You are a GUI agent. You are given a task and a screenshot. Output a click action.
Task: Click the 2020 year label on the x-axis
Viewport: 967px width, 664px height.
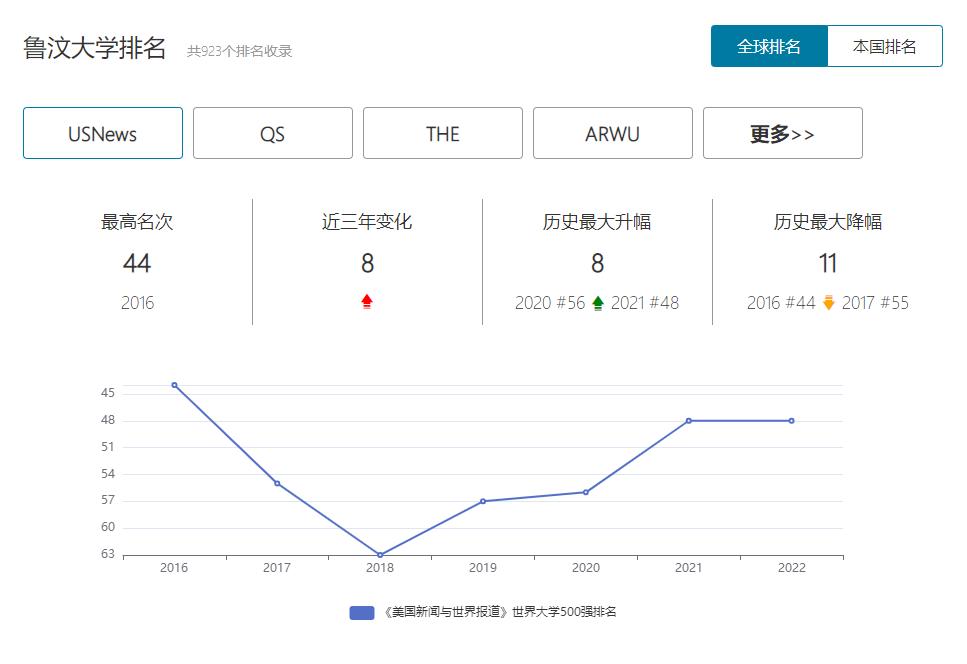[x=586, y=567]
